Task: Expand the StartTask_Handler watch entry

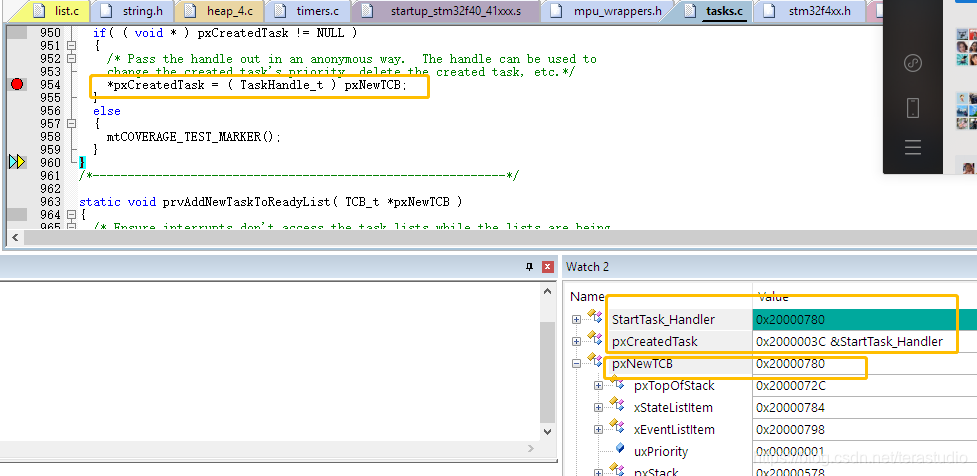Action: (576, 319)
